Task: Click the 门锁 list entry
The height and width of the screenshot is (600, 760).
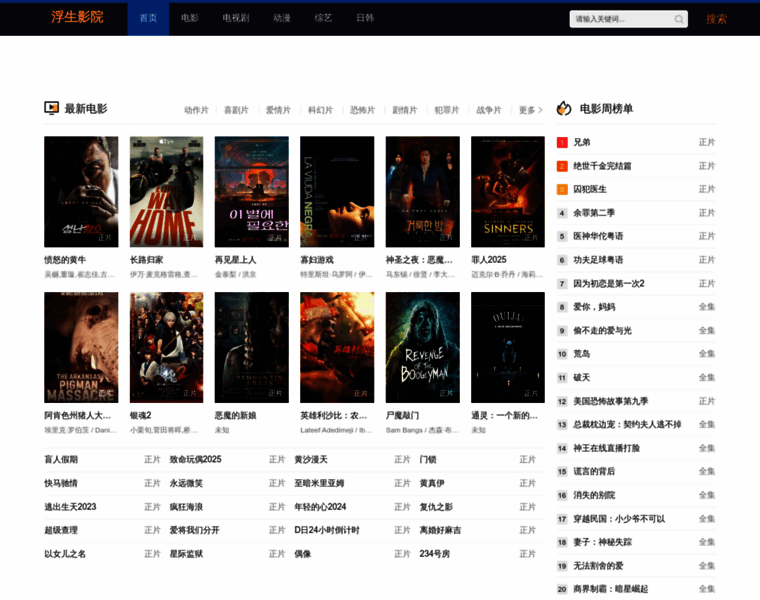Action: pos(428,459)
